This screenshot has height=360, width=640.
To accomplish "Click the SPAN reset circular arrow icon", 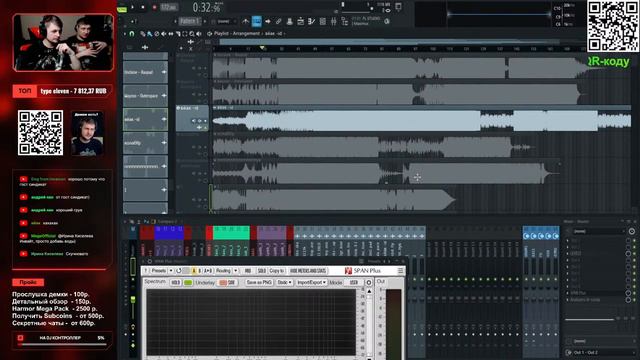I will click(178, 271).
